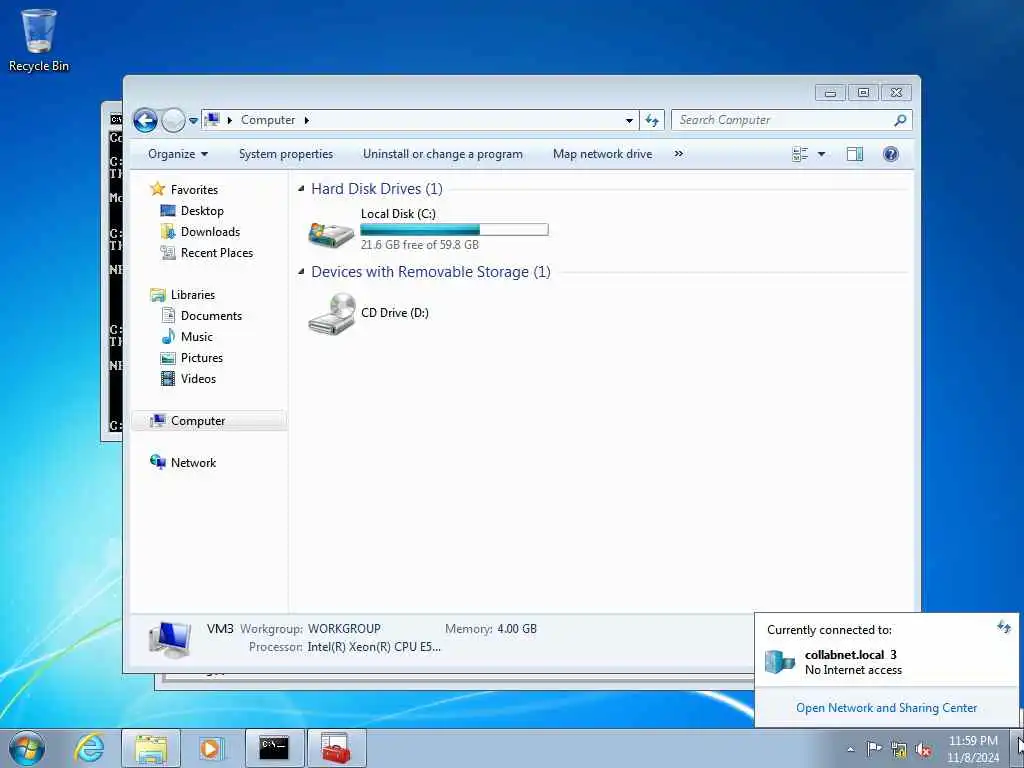Viewport: 1024px width, 768px height.
Task: Click the Favorites star icon
Action: tap(157, 189)
